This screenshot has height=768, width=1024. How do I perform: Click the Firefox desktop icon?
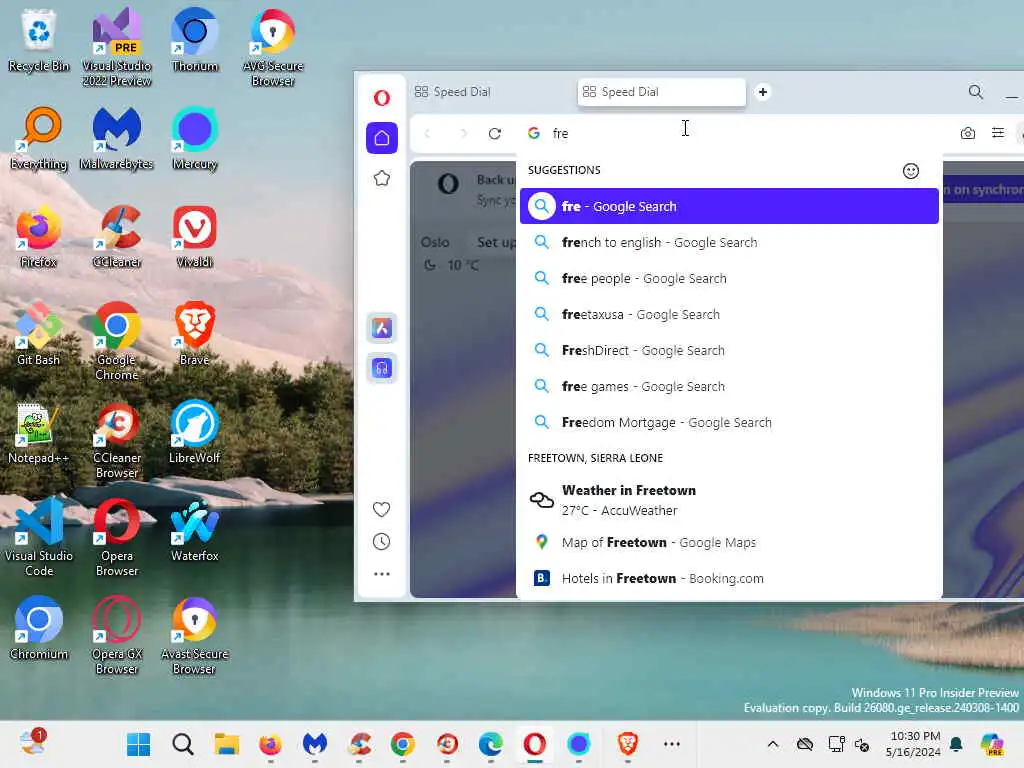39,236
